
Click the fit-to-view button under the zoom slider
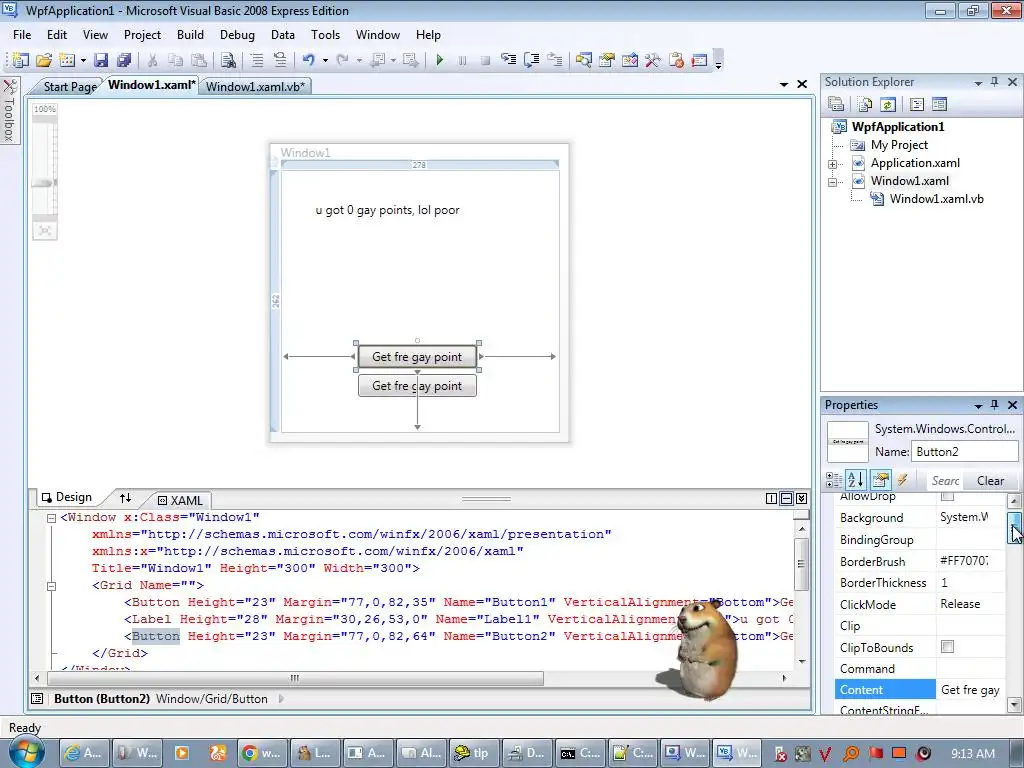[x=44, y=231]
